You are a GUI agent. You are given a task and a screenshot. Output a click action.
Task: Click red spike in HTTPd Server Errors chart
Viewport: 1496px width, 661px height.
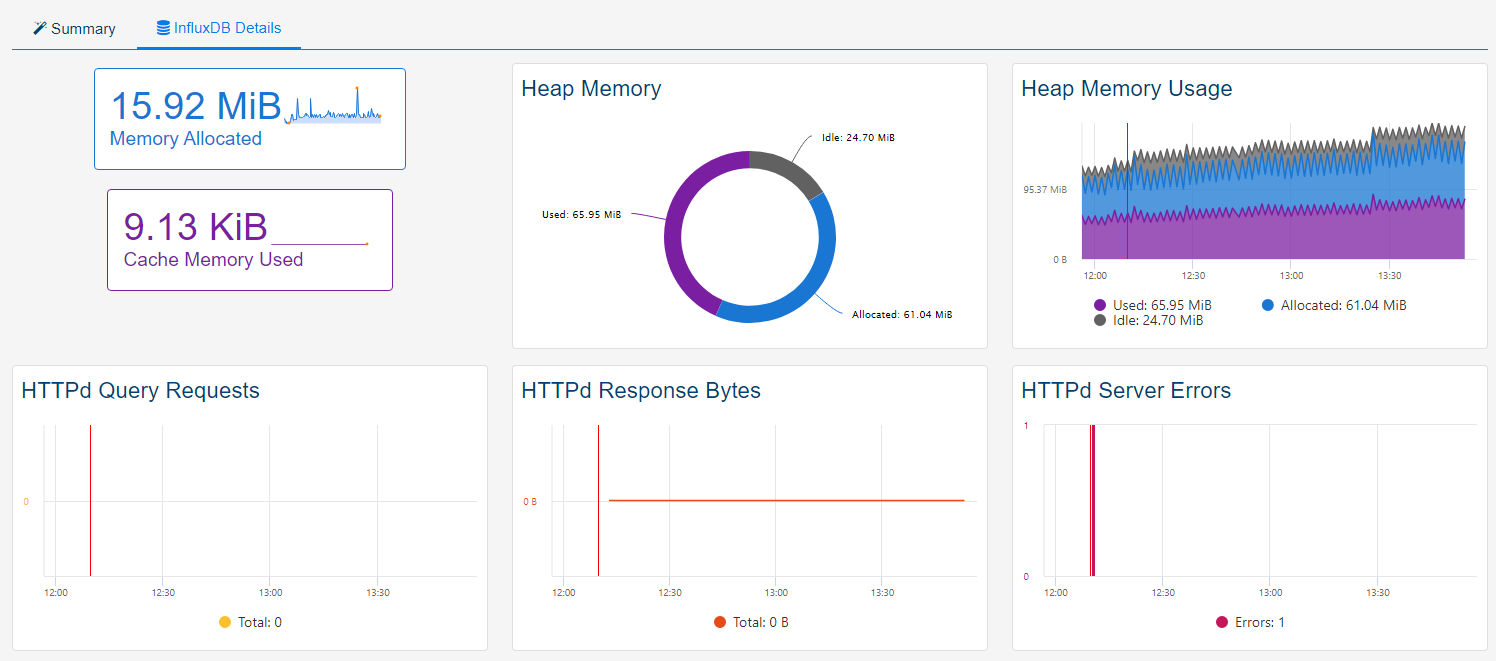[1092, 500]
